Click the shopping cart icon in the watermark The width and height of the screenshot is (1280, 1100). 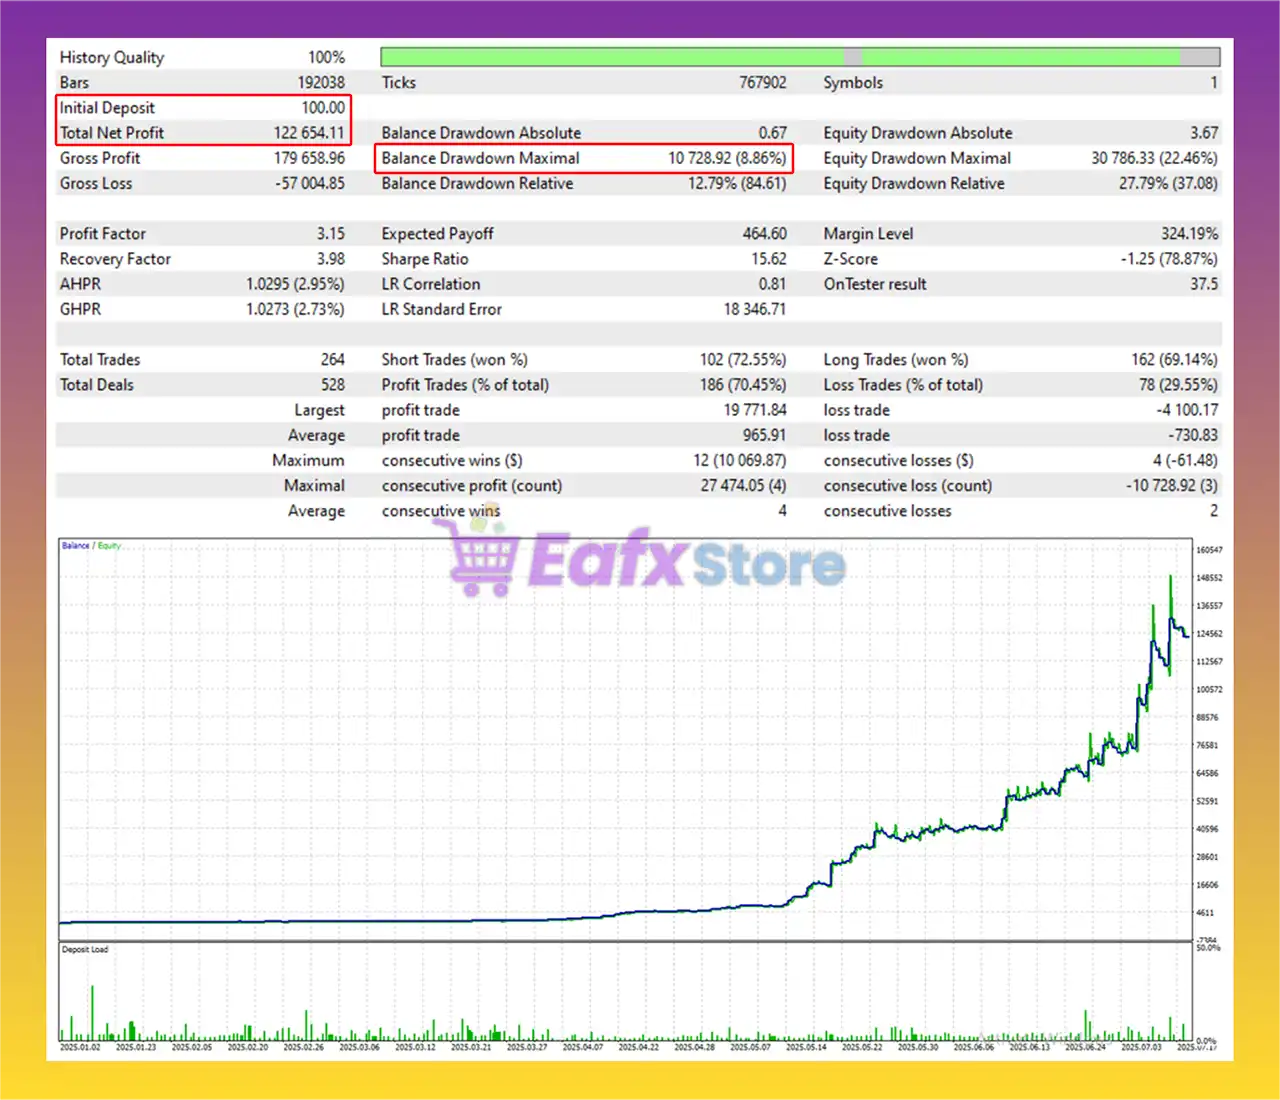(x=481, y=561)
